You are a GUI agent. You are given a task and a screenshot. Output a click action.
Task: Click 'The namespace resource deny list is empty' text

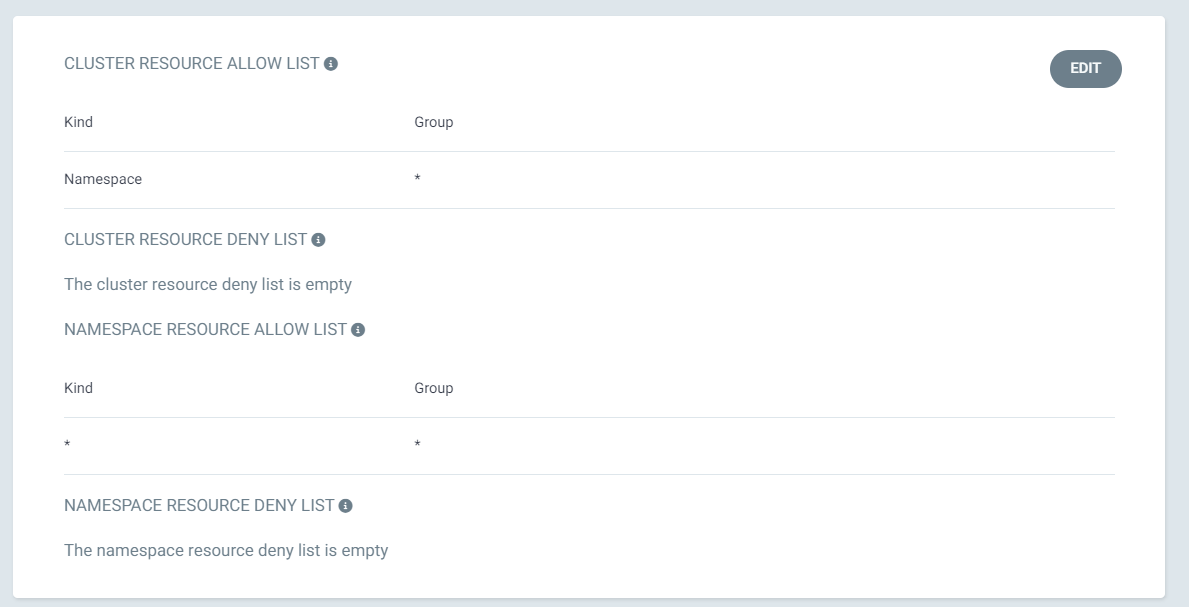click(x=226, y=550)
